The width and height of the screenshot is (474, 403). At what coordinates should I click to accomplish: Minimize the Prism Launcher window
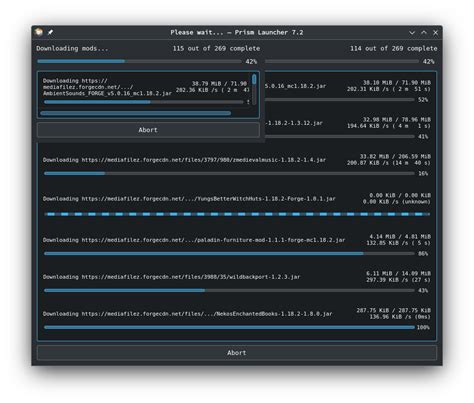(412, 33)
